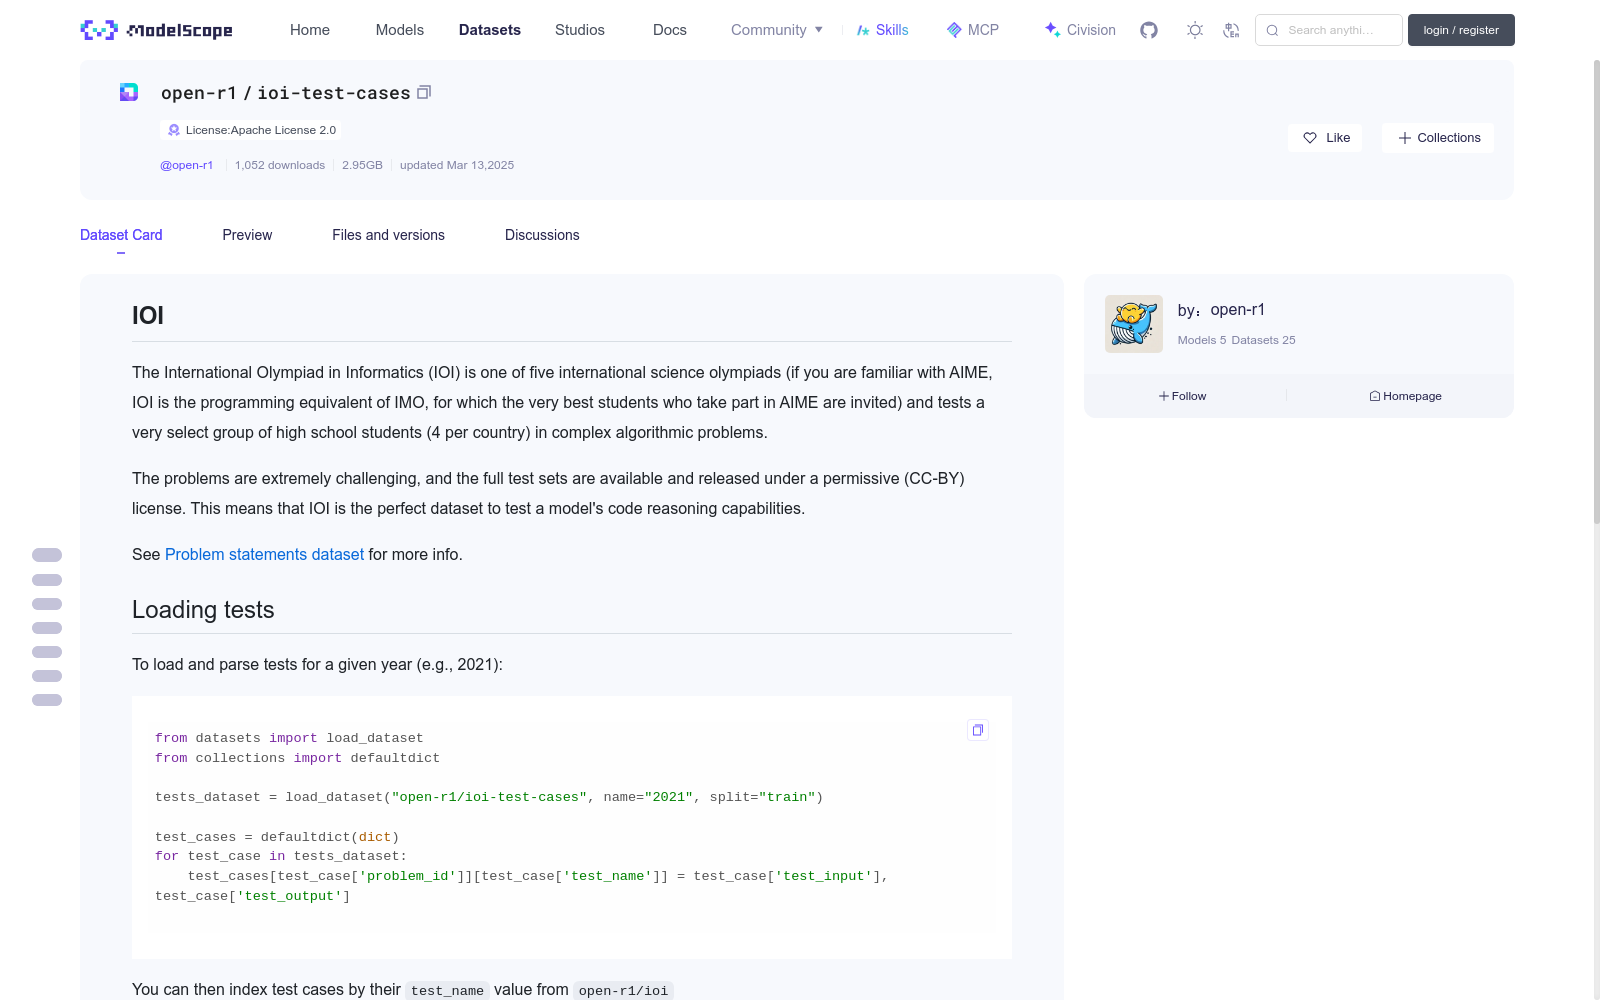1600x1000 pixels.
Task: Click the Datasets 25 count
Action: click(x=1263, y=340)
